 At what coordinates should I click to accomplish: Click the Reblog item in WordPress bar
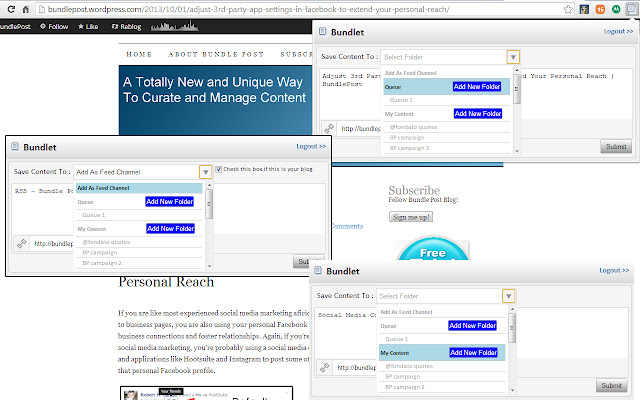(x=127, y=27)
